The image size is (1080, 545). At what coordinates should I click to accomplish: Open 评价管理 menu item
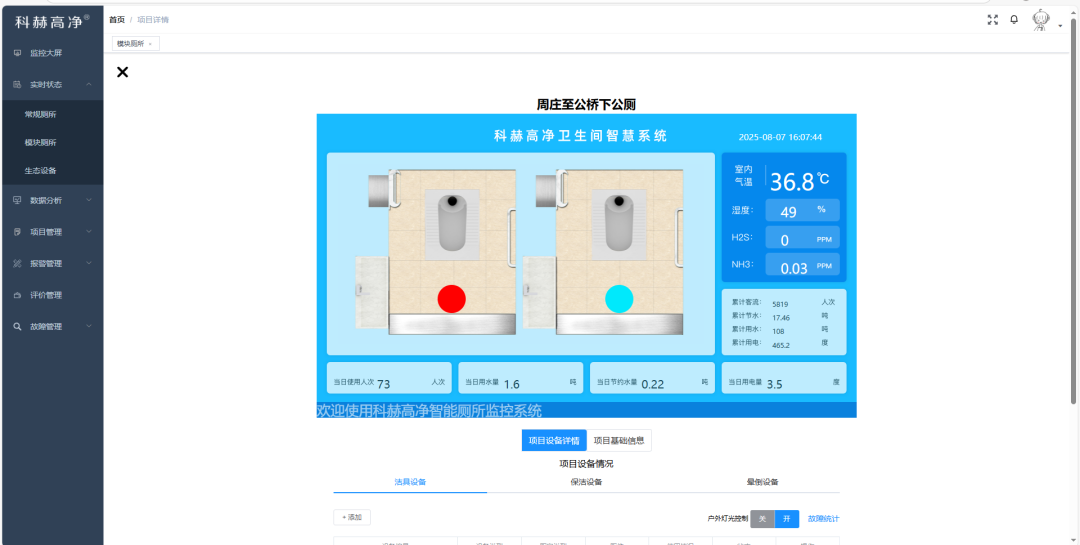click(x=52, y=295)
